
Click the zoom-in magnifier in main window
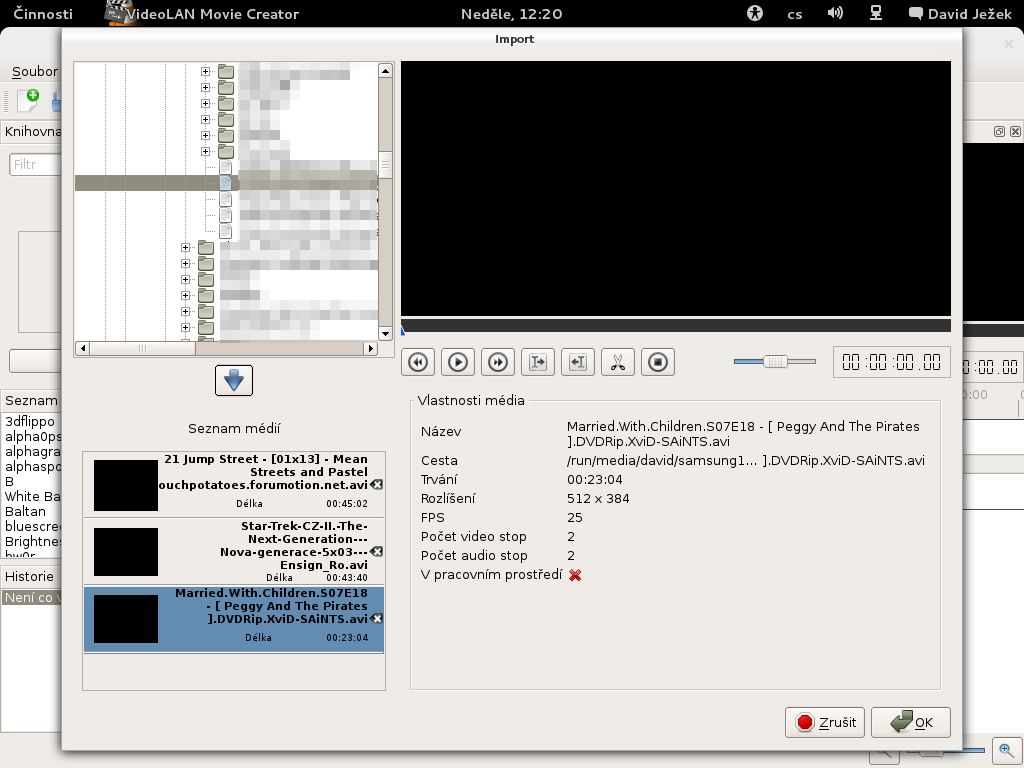[1006, 750]
